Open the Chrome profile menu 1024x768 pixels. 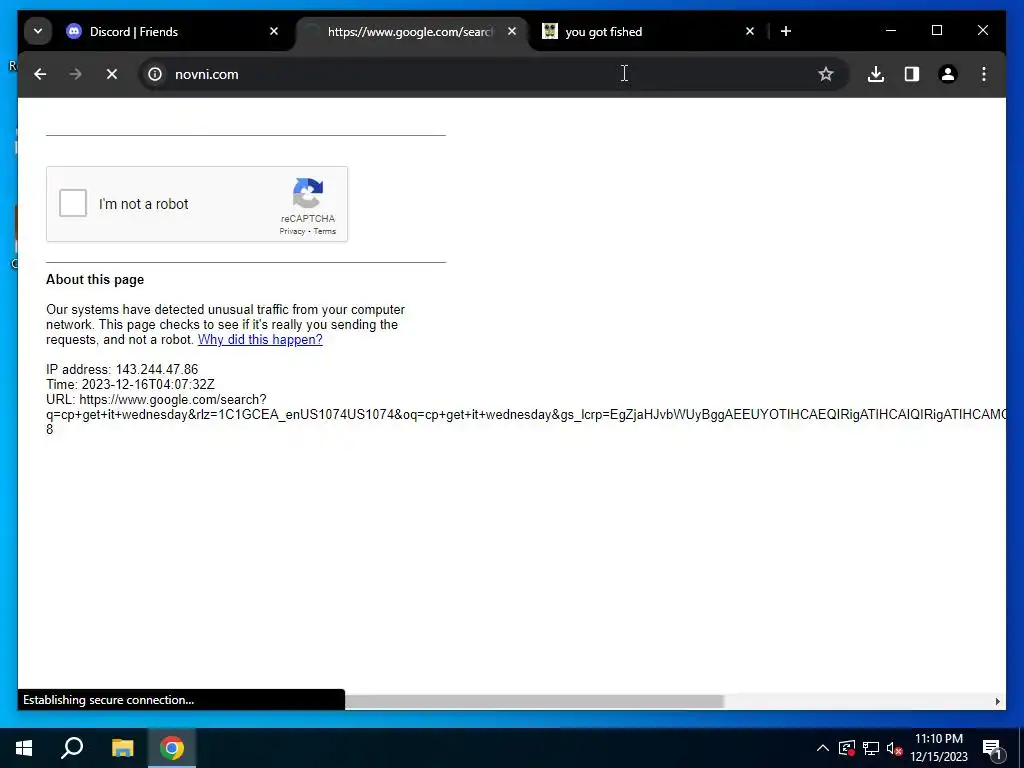[948, 74]
